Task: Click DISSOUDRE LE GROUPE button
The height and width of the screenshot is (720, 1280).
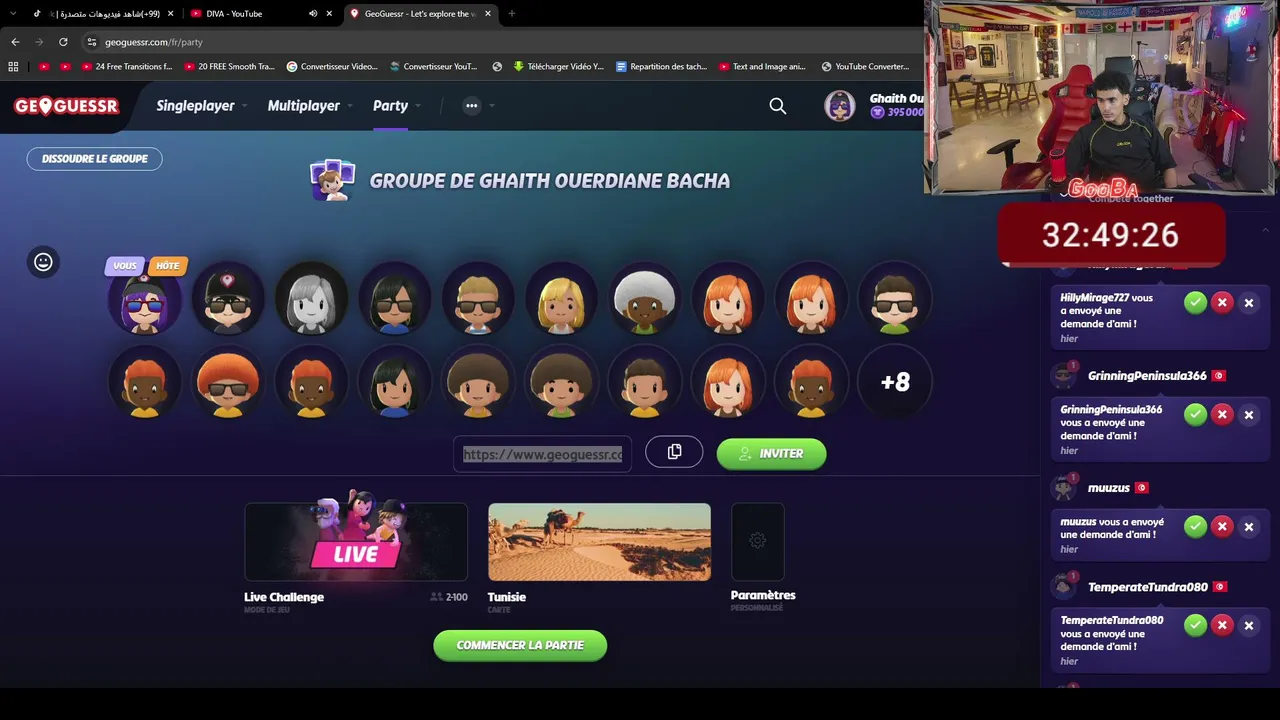Action: [94, 159]
